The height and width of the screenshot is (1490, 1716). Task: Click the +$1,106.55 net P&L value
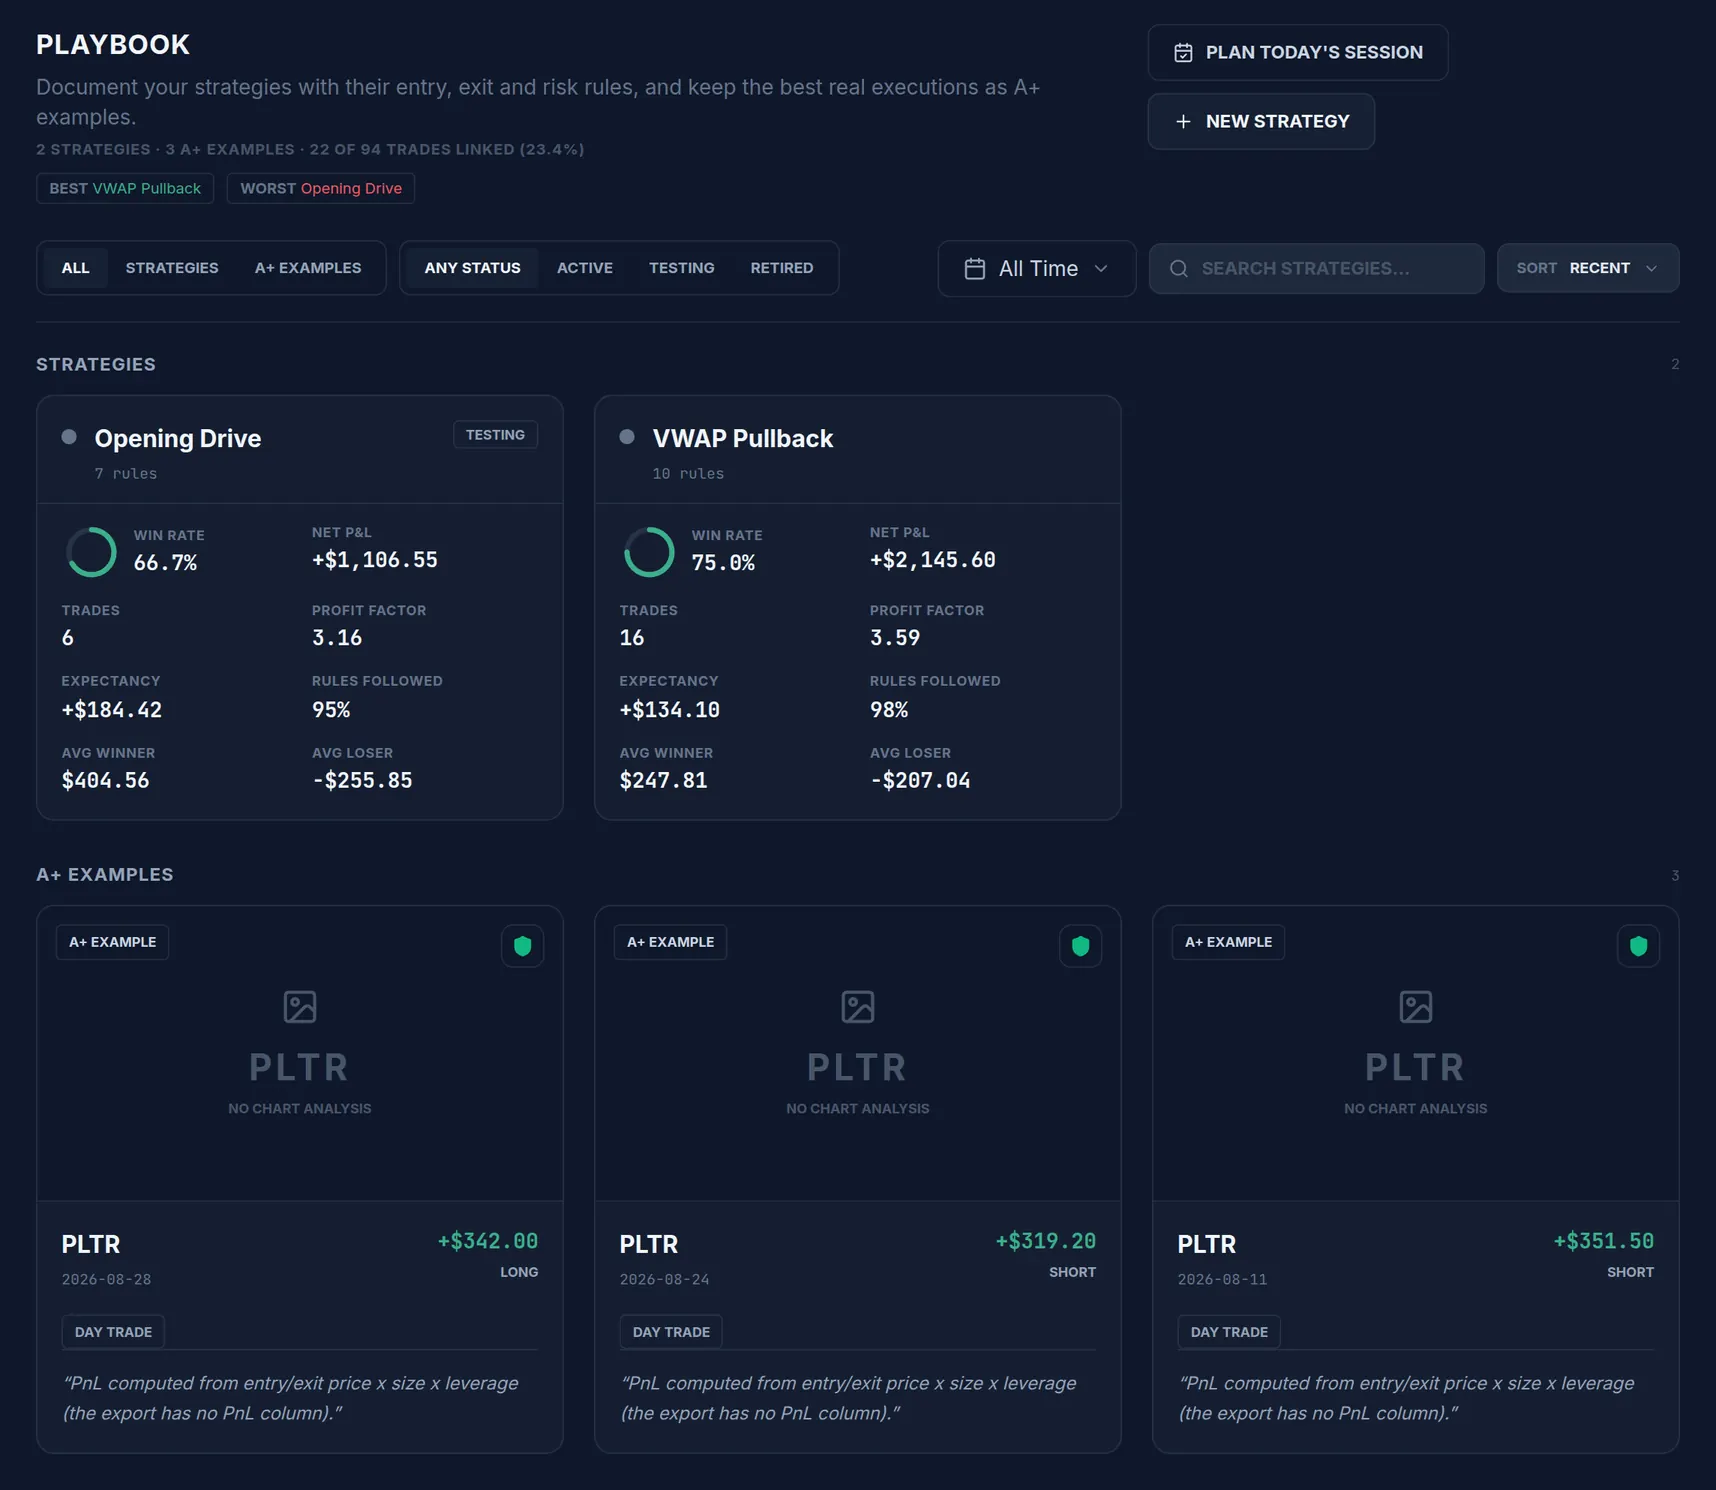pyautogui.click(x=375, y=561)
